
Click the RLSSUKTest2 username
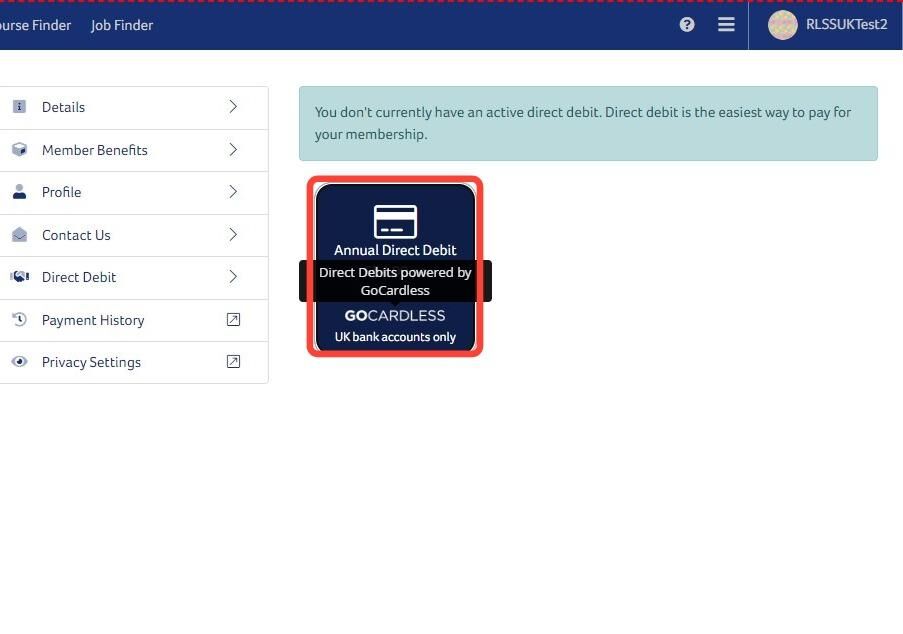[847, 24]
